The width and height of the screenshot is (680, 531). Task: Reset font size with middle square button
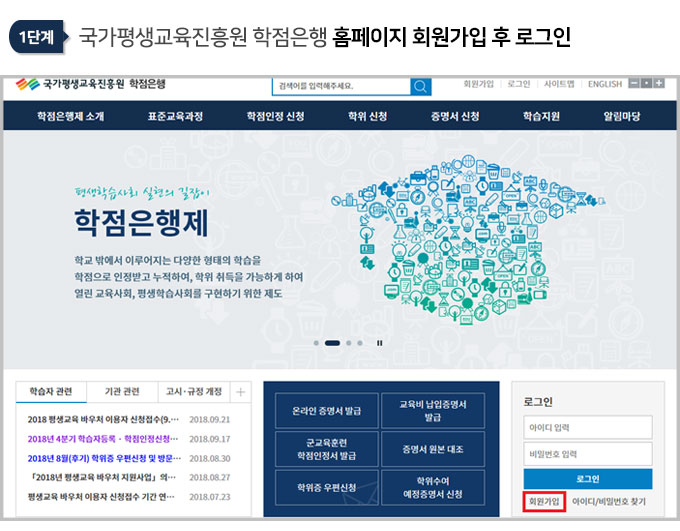[647, 83]
